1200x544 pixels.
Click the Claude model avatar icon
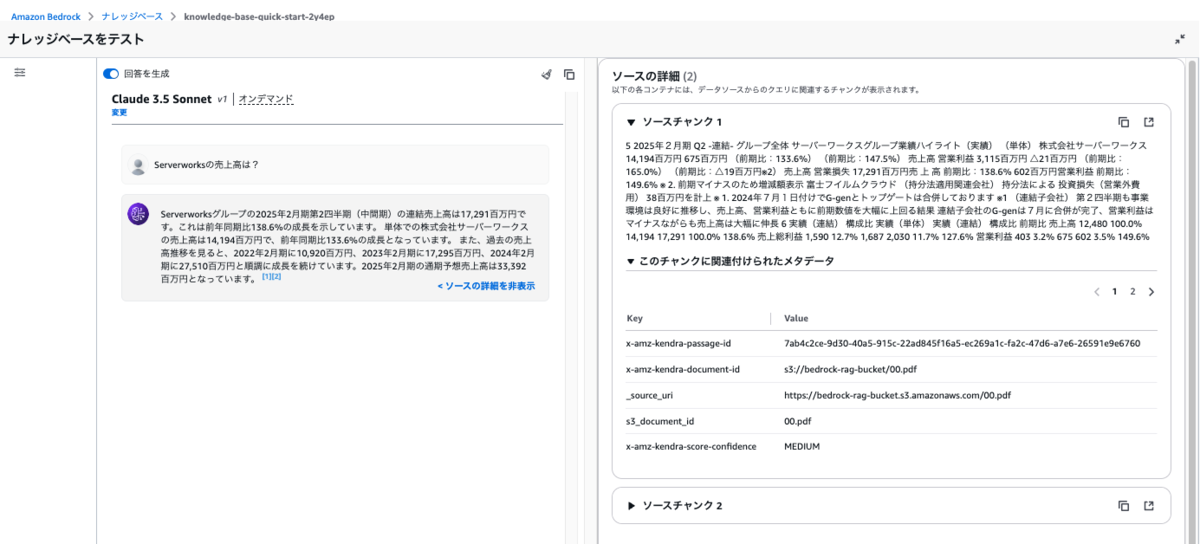[x=138, y=214]
